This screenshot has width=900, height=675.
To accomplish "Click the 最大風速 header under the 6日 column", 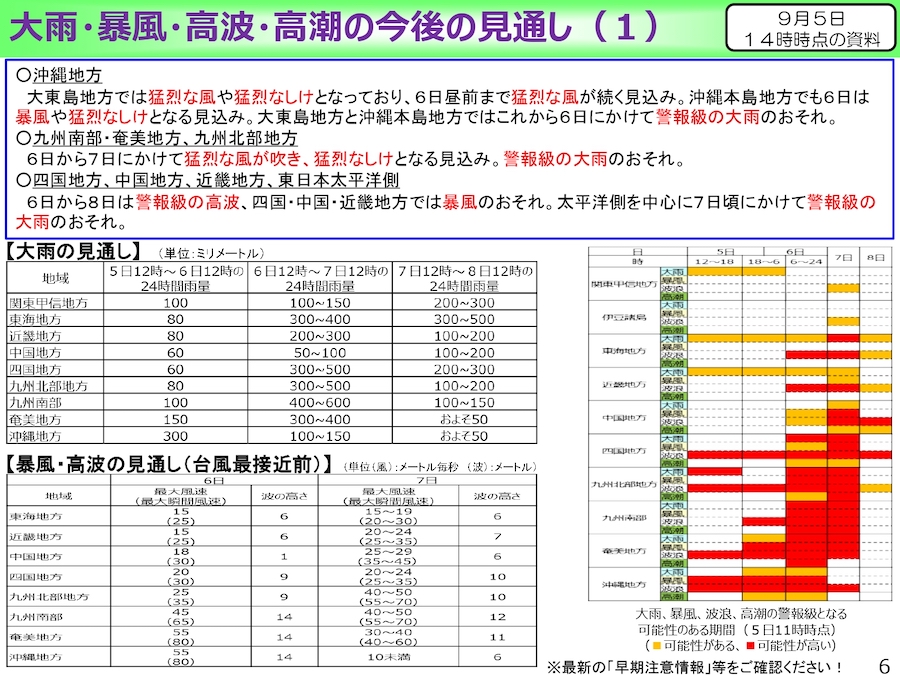I will click(181, 496).
